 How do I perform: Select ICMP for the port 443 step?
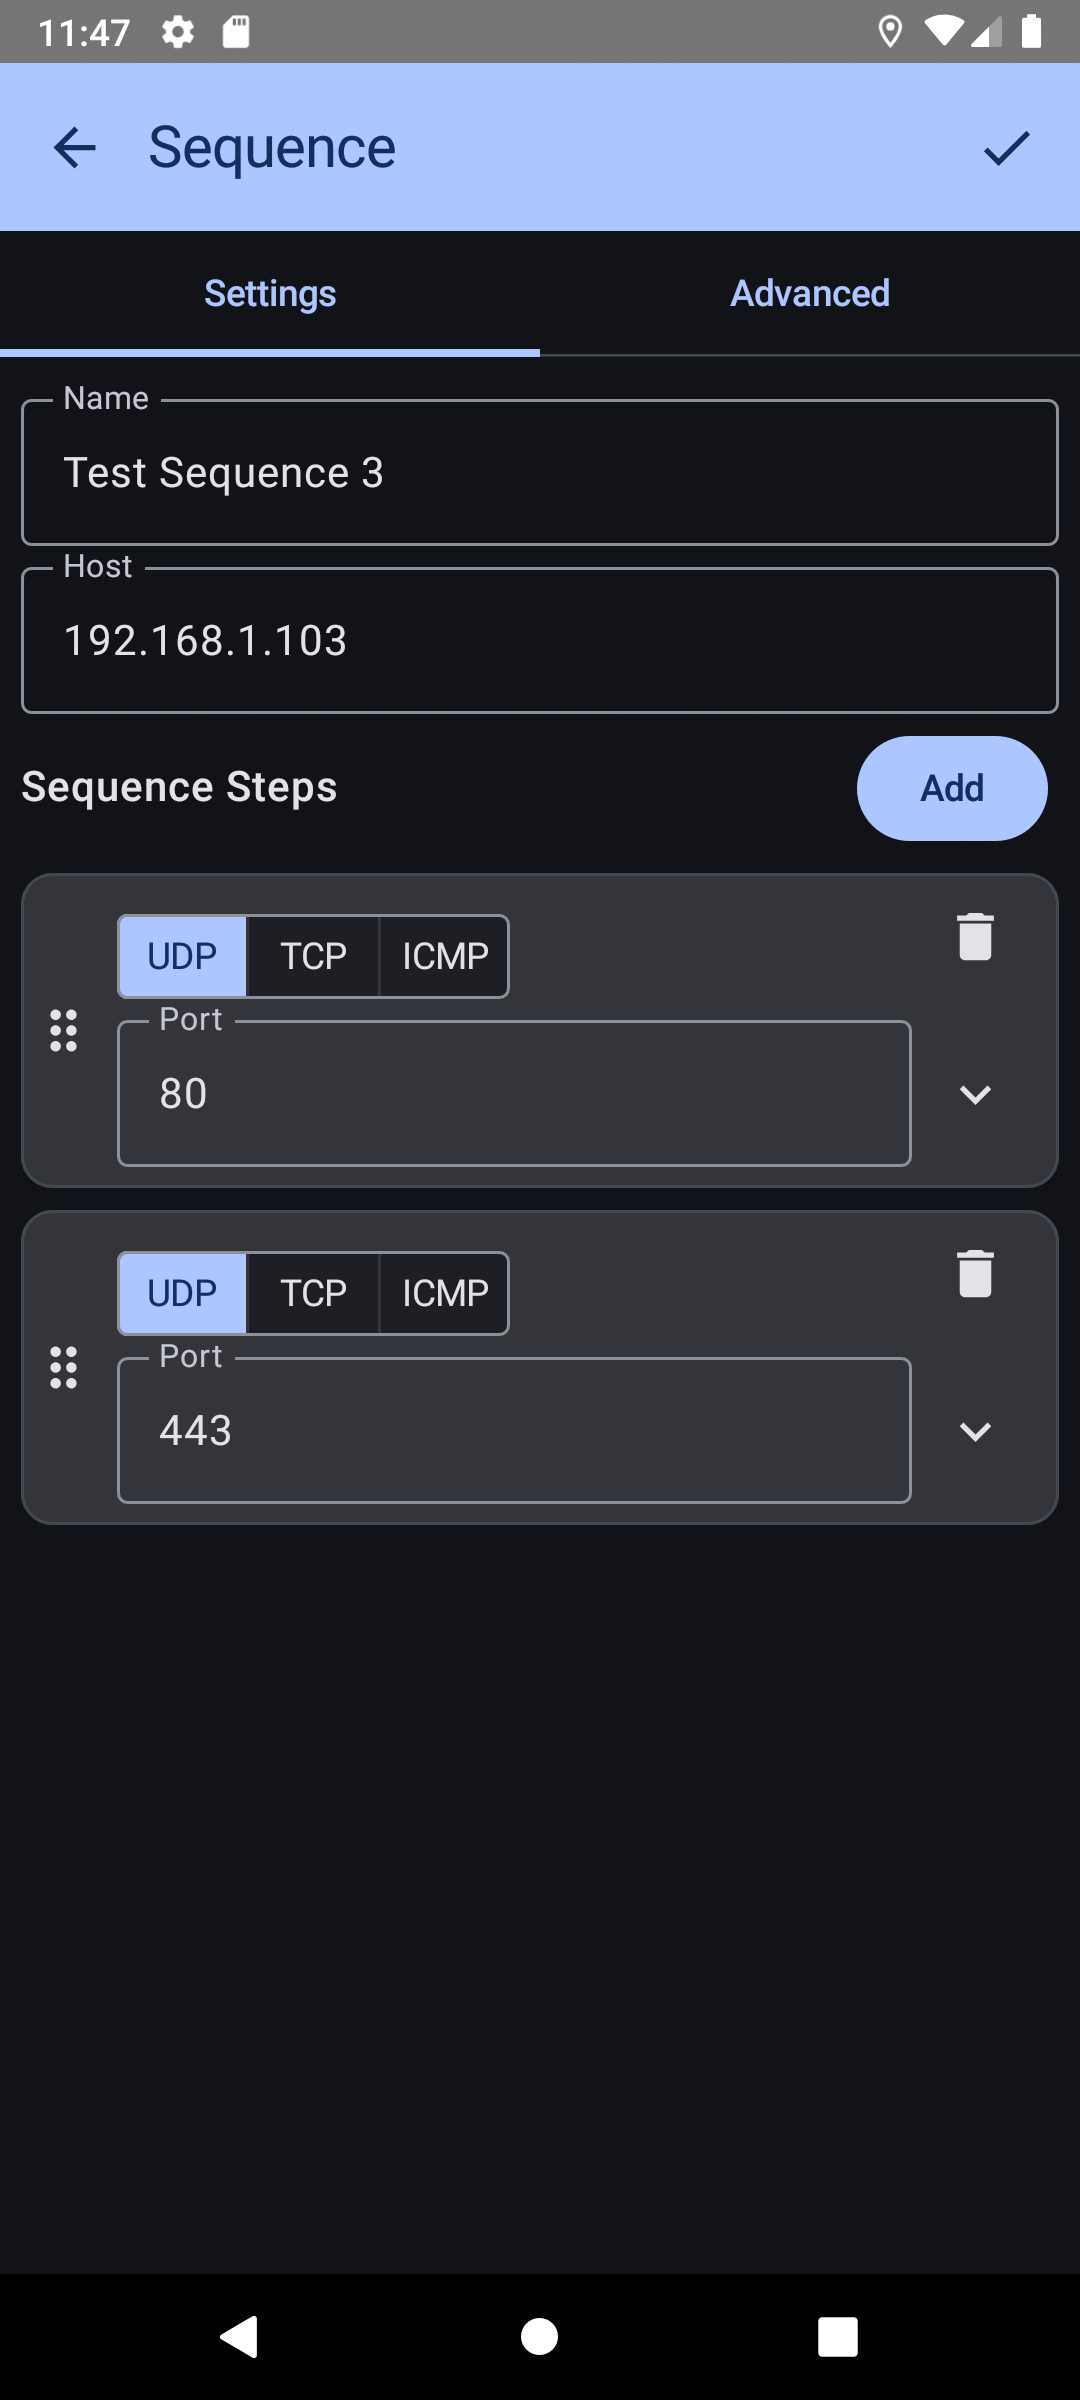point(445,1294)
